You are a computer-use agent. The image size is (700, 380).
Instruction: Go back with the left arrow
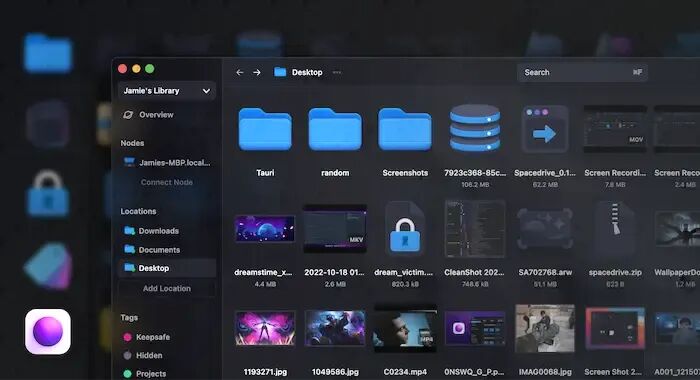[x=240, y=72]
